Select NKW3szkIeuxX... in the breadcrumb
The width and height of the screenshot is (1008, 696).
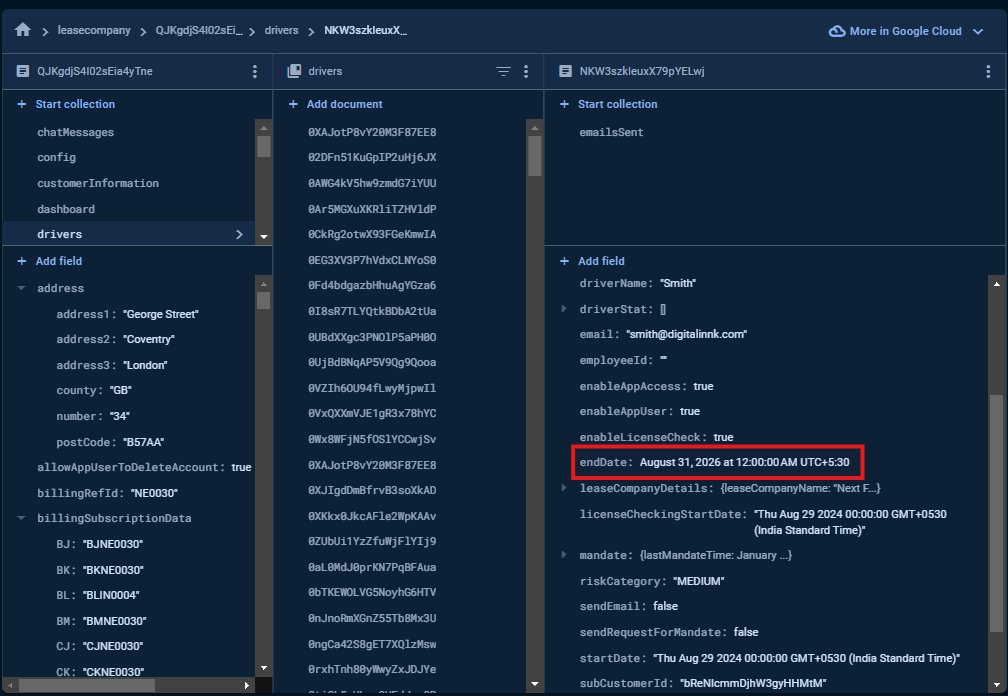tap(365, 30)
